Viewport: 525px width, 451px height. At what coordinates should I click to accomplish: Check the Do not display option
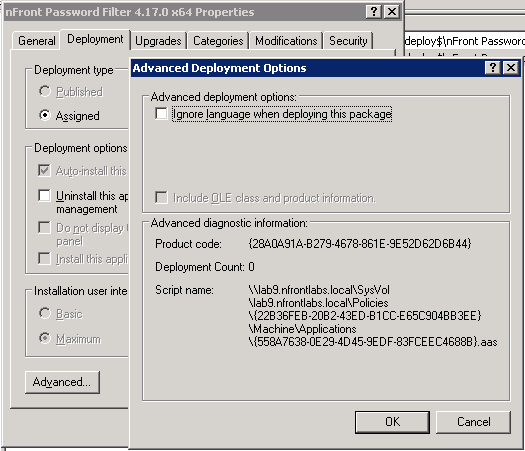(x=44, y=227)
